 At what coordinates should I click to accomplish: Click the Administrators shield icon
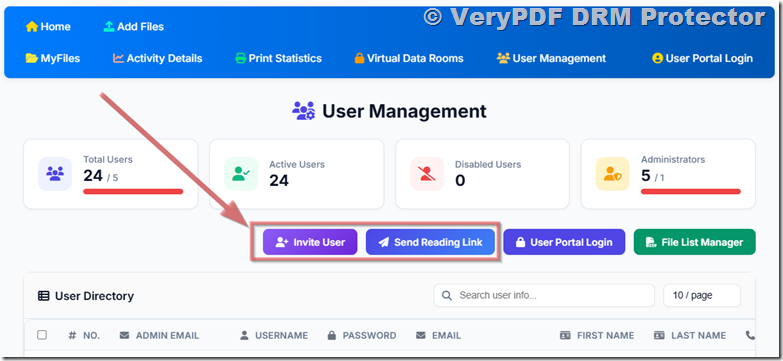tap(612, 174)
